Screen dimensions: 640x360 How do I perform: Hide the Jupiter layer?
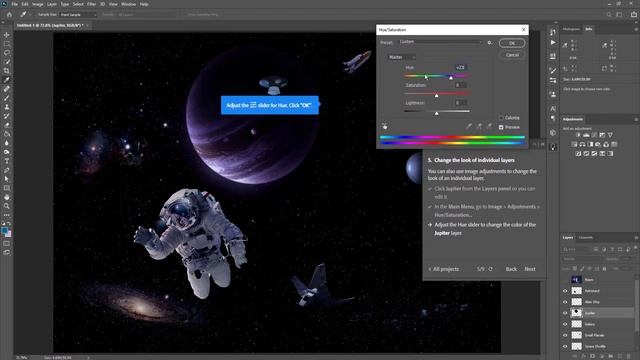(x=565, y=313)
